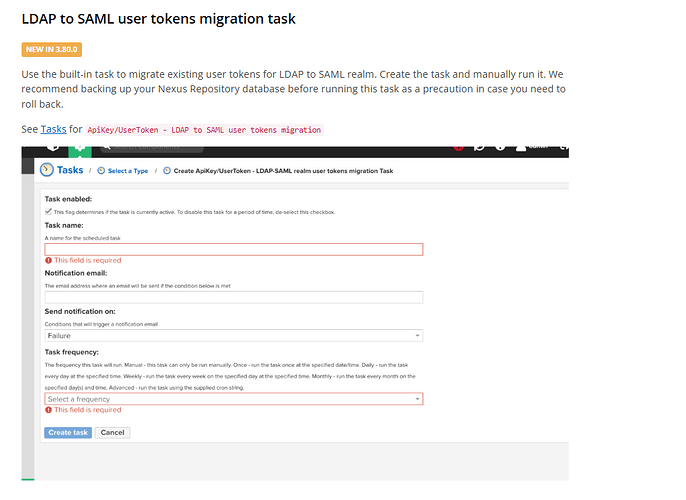This screenshot has height=500, width=686.
Task: Click the LDAP to SAML migration task heading
Action: (158, 19)
